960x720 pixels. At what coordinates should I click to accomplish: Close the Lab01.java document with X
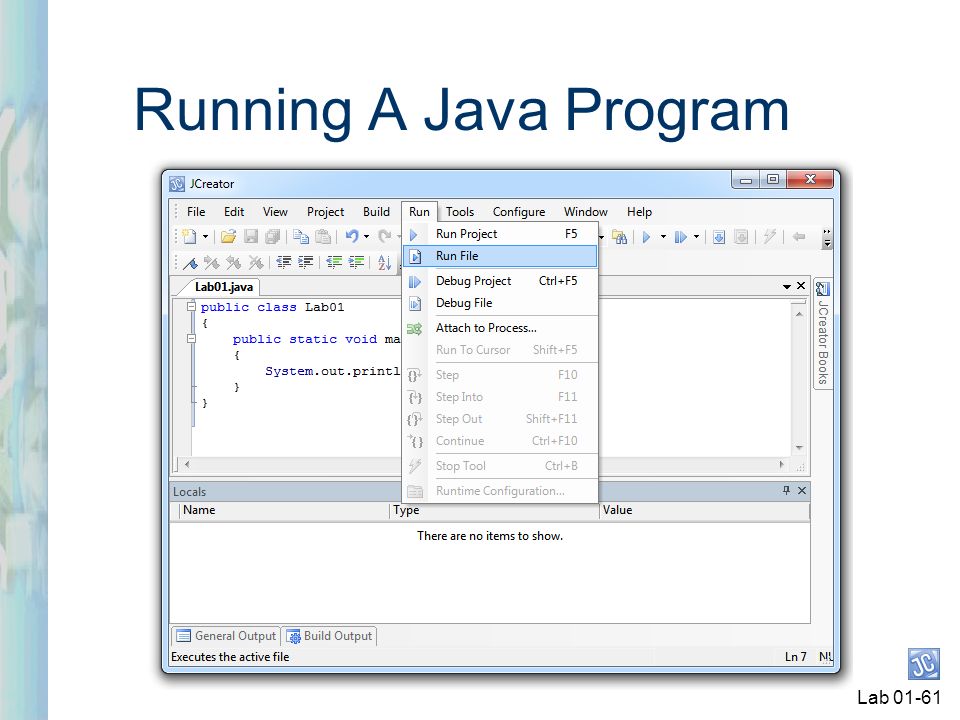point(801,286)
